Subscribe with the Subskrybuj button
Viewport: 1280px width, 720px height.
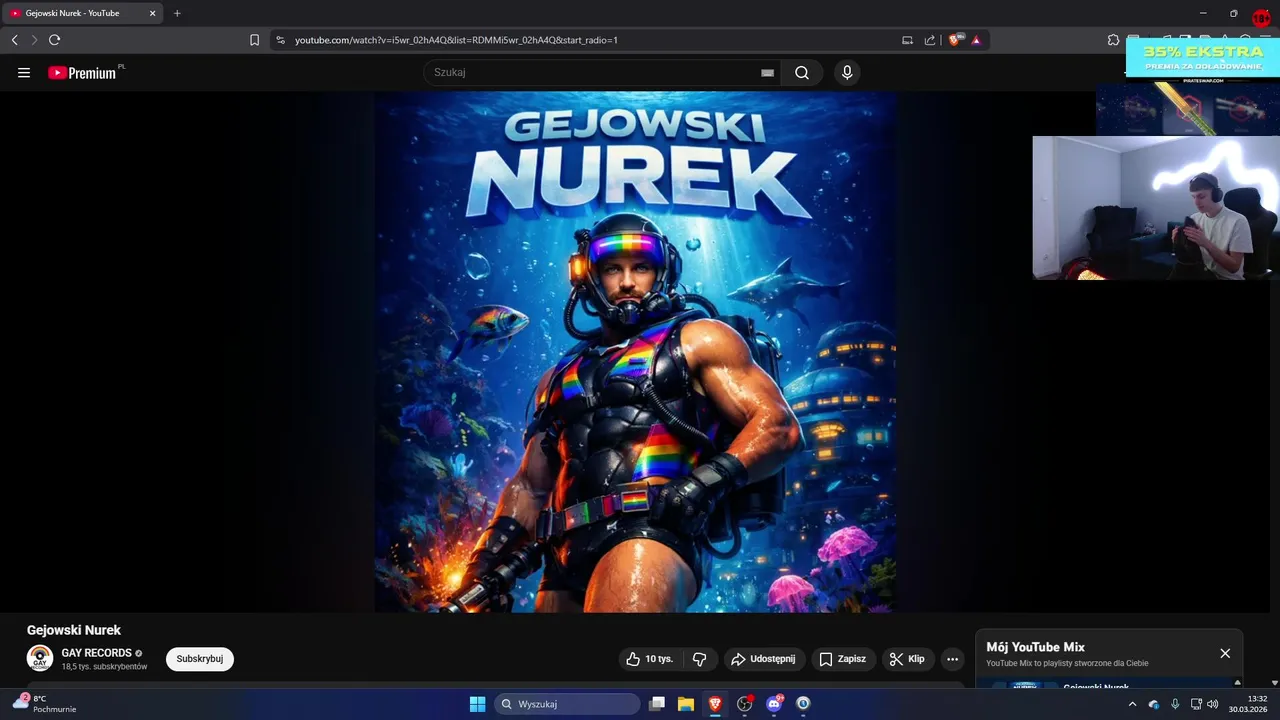[200, 659]
